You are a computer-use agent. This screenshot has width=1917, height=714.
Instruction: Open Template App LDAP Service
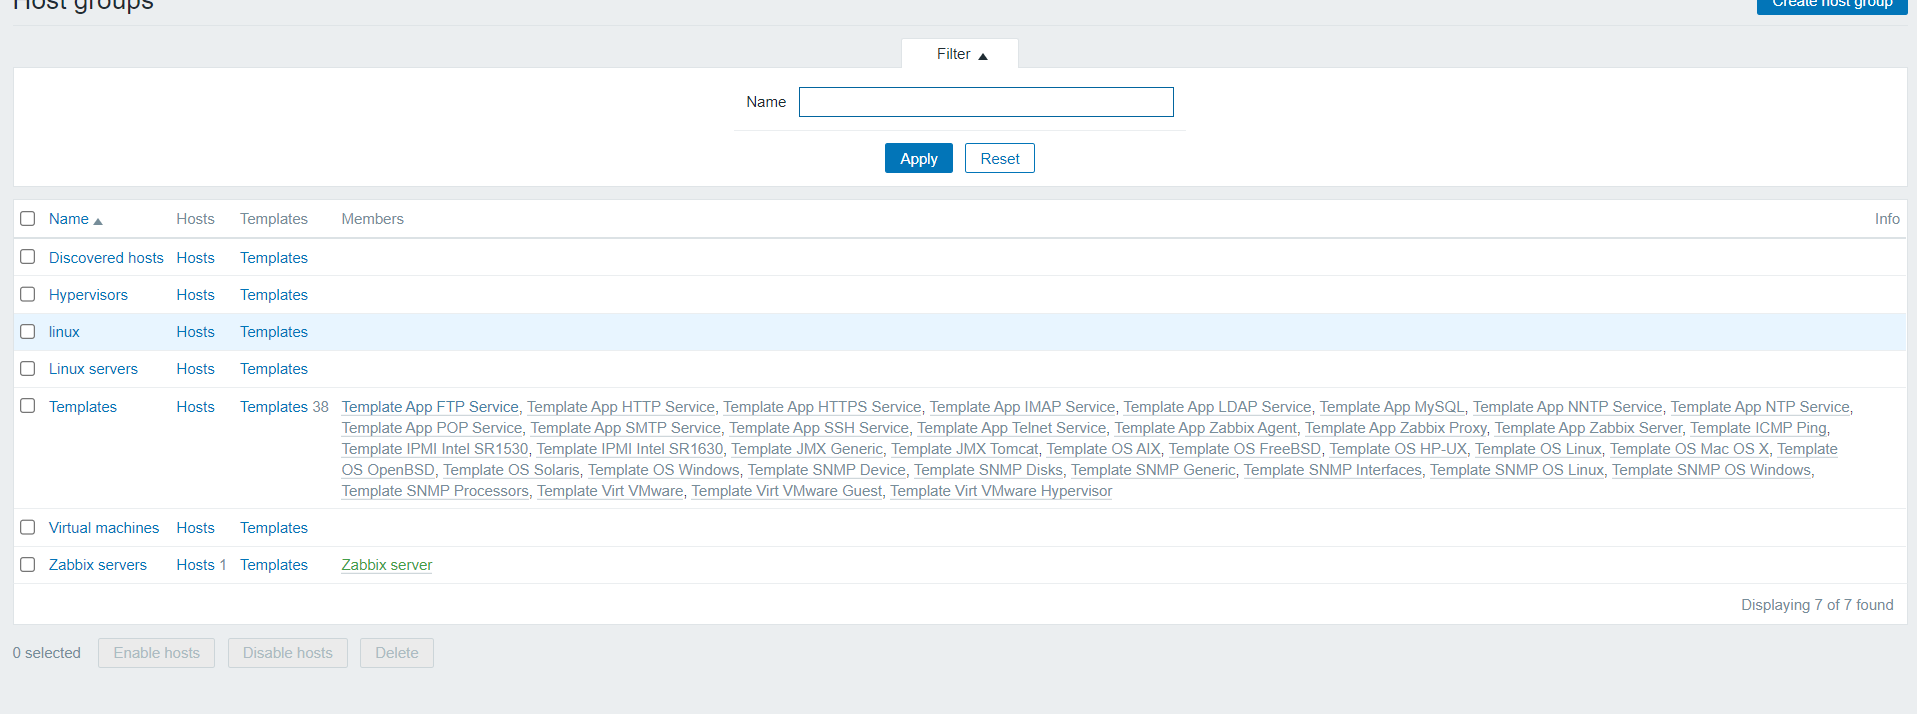tap(1217, 407)
